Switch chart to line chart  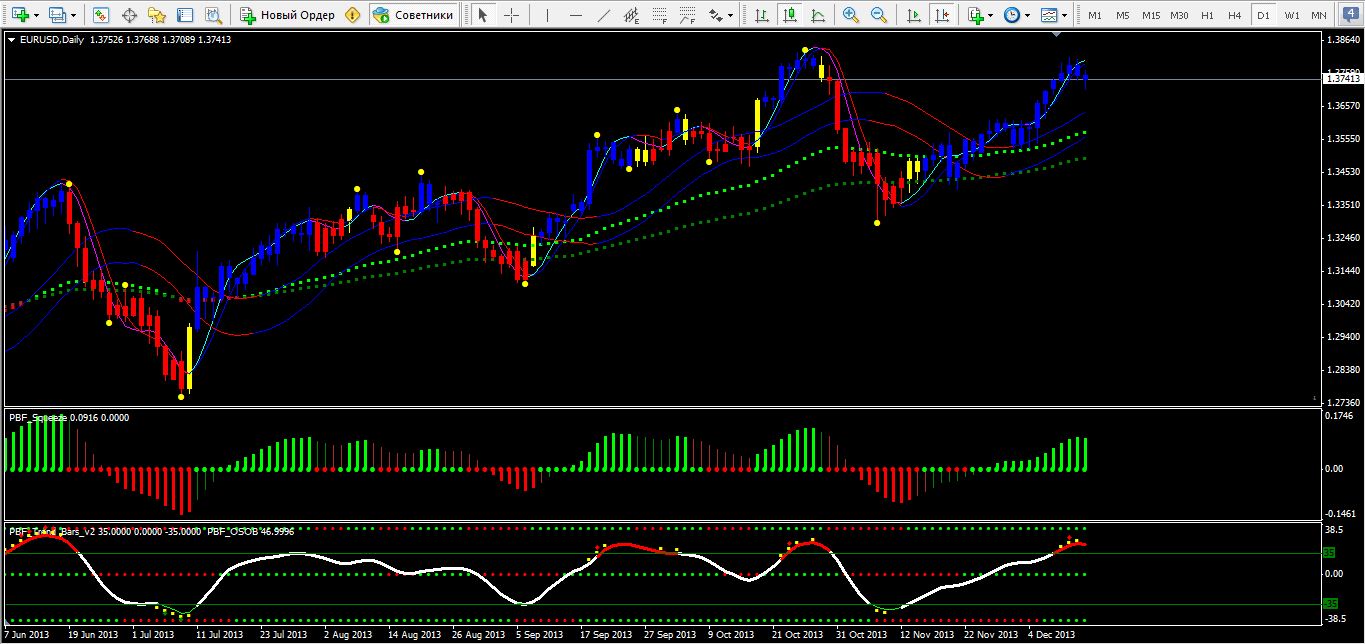[x=818, y=15]
